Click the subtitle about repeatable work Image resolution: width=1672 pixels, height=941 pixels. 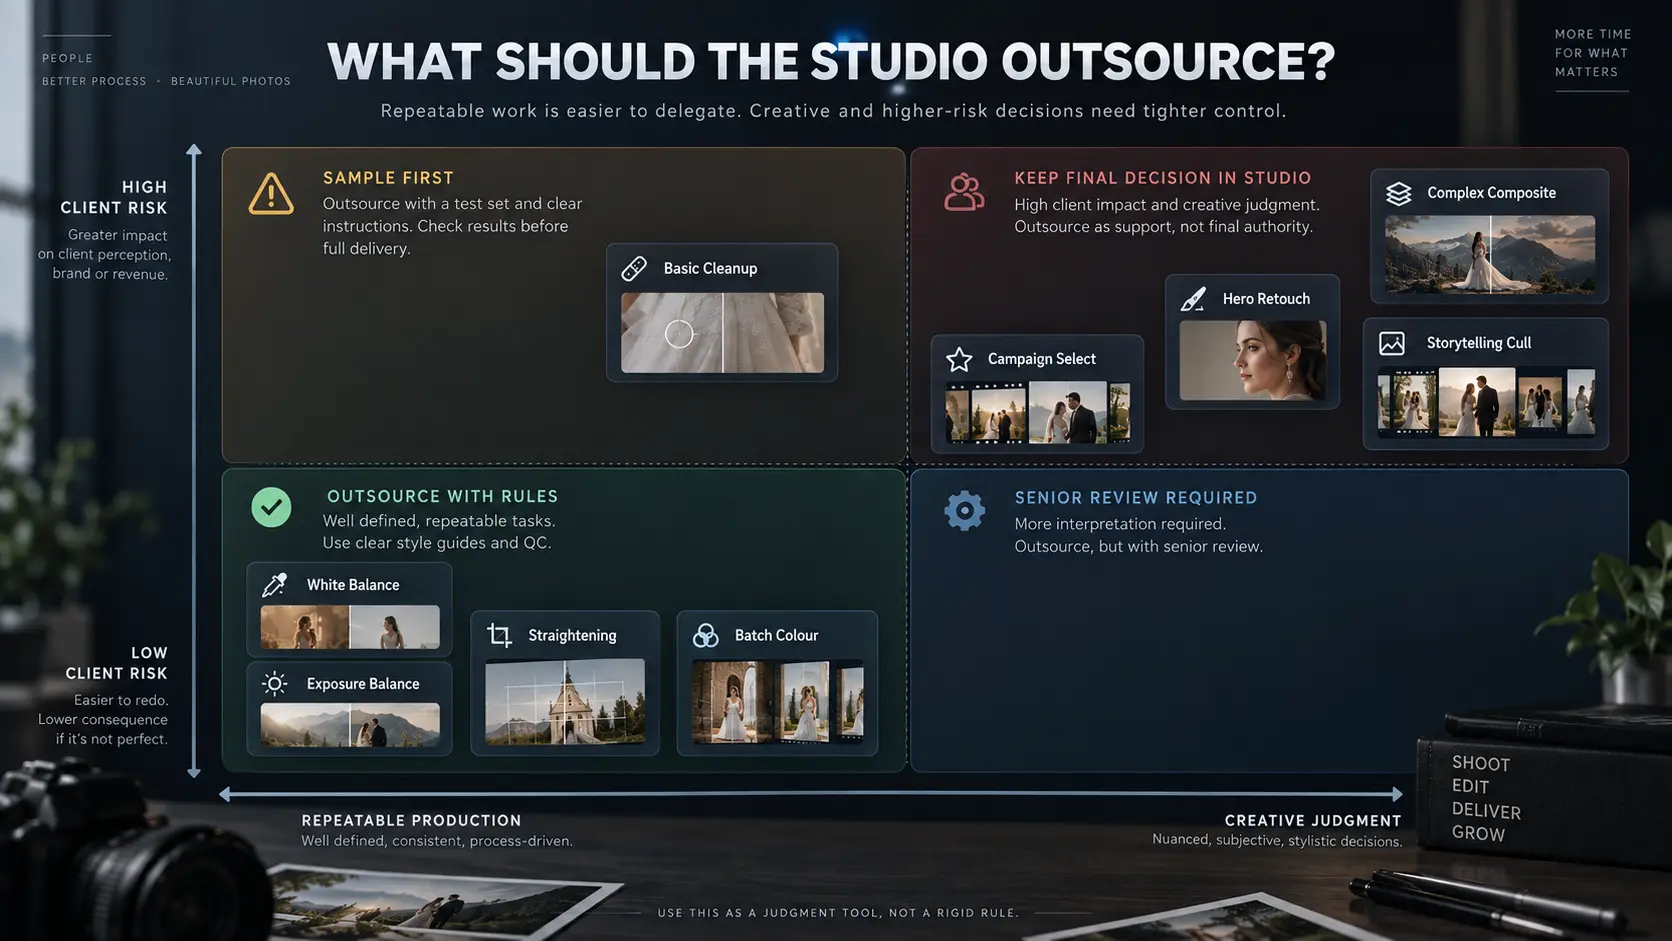[x=833, y=111]
